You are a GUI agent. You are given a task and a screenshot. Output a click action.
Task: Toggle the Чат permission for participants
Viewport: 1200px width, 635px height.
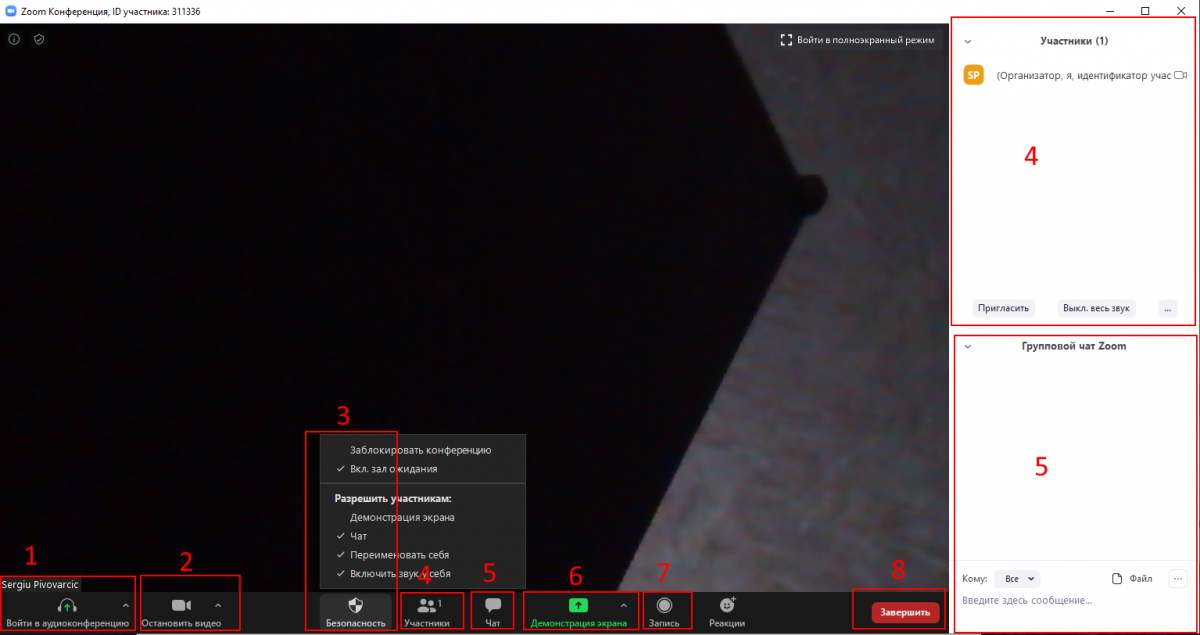[358, 536]
